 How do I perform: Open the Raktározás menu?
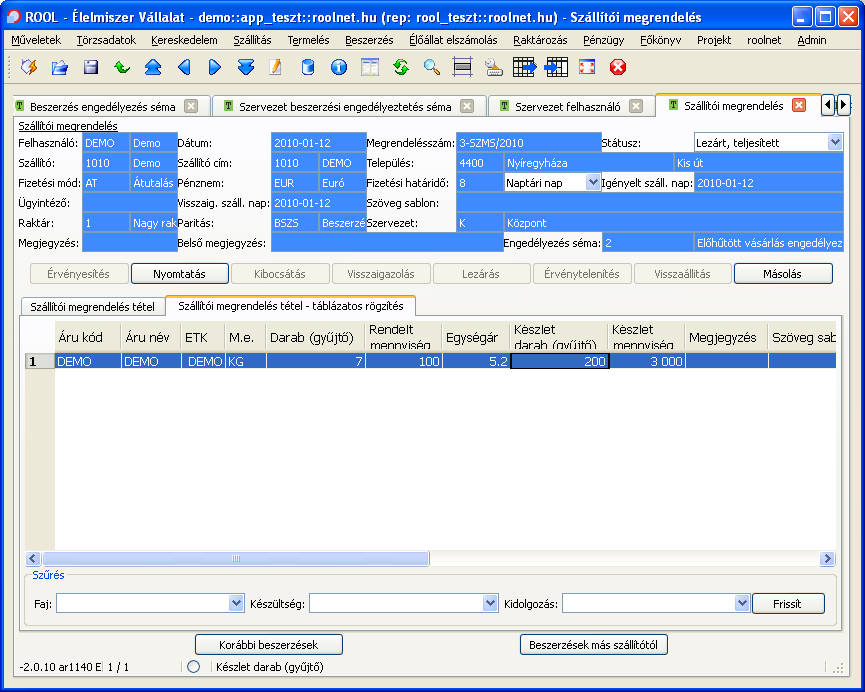pos(539,40)
